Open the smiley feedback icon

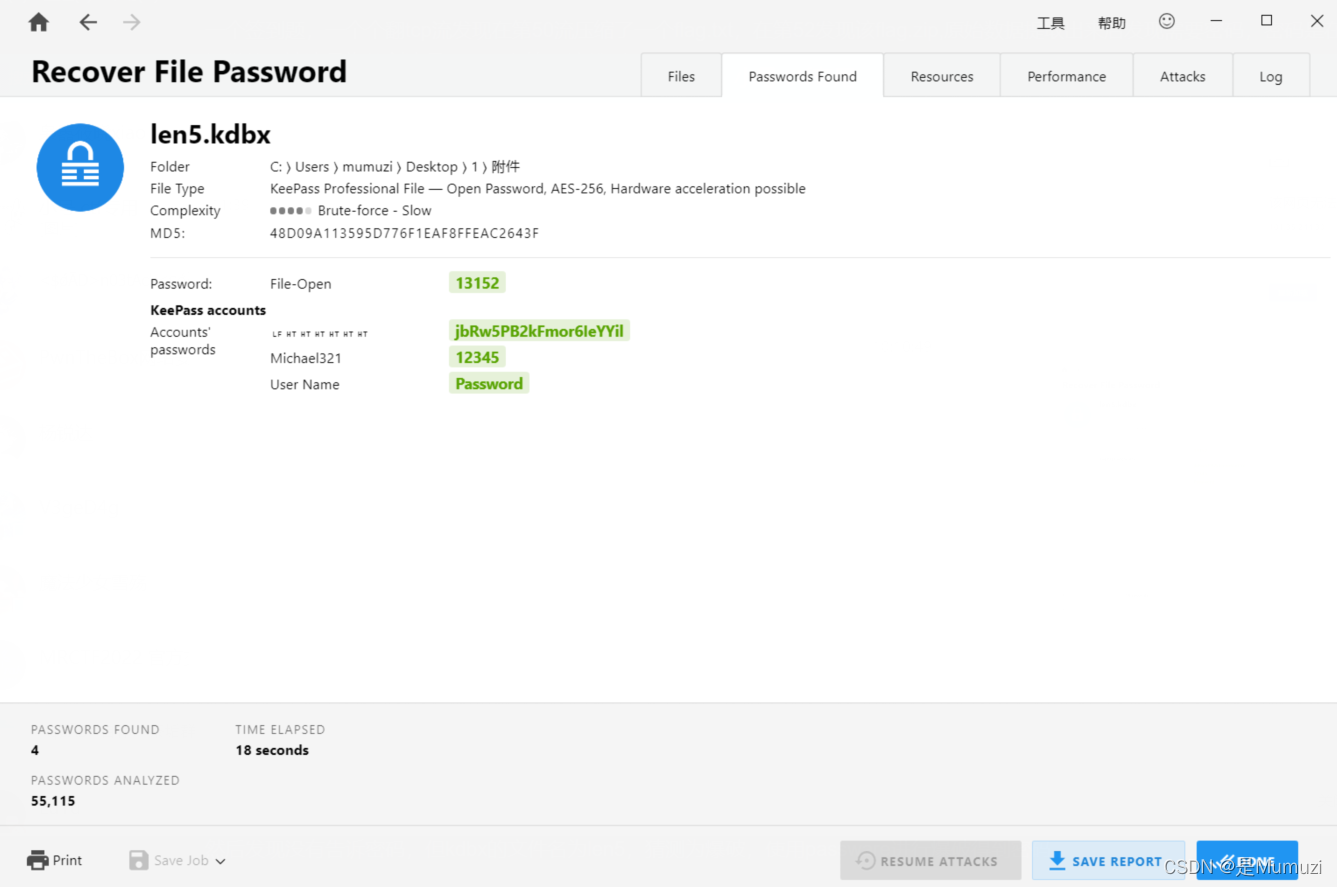tap(1167, 21)
